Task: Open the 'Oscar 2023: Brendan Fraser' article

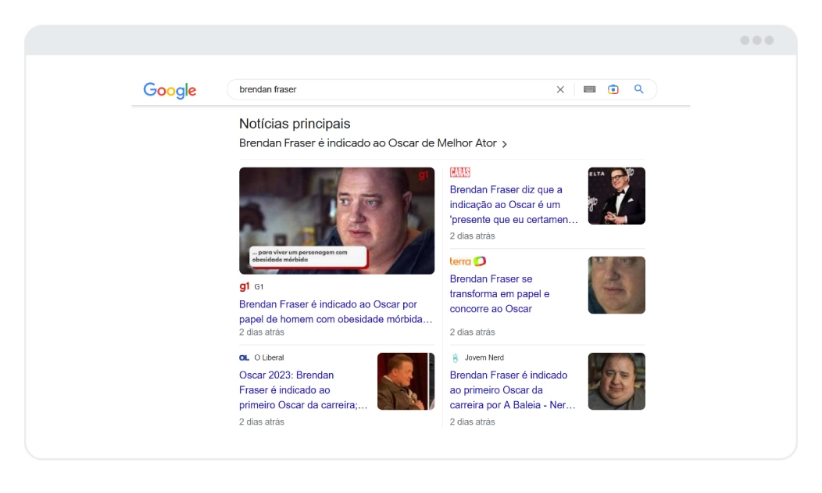Action: coord(302,390)
